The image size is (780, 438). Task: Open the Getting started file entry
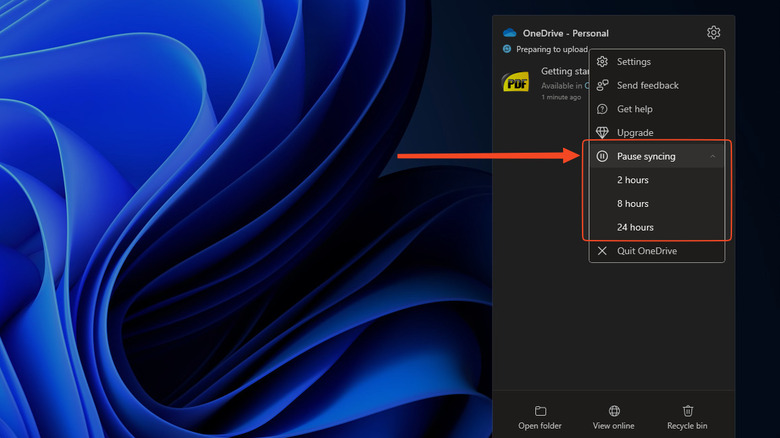563,72
